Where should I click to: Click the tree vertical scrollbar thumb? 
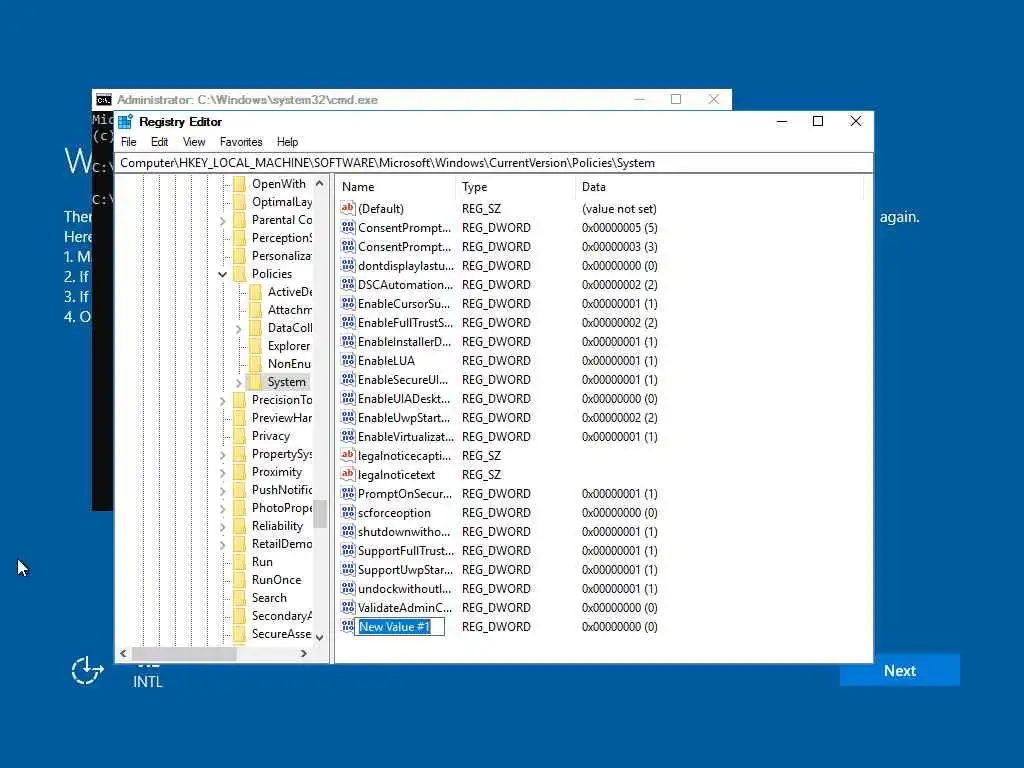[319, 513]
